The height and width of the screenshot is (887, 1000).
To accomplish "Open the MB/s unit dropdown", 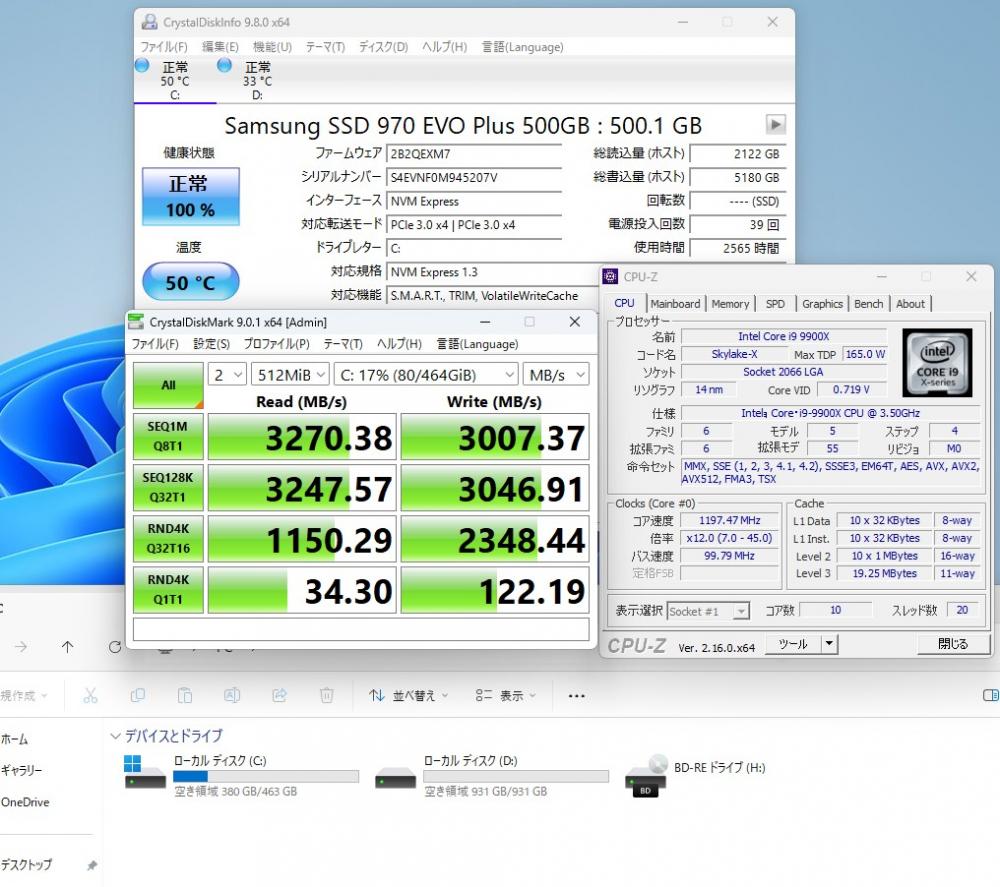I will click(x=555, y=375).
